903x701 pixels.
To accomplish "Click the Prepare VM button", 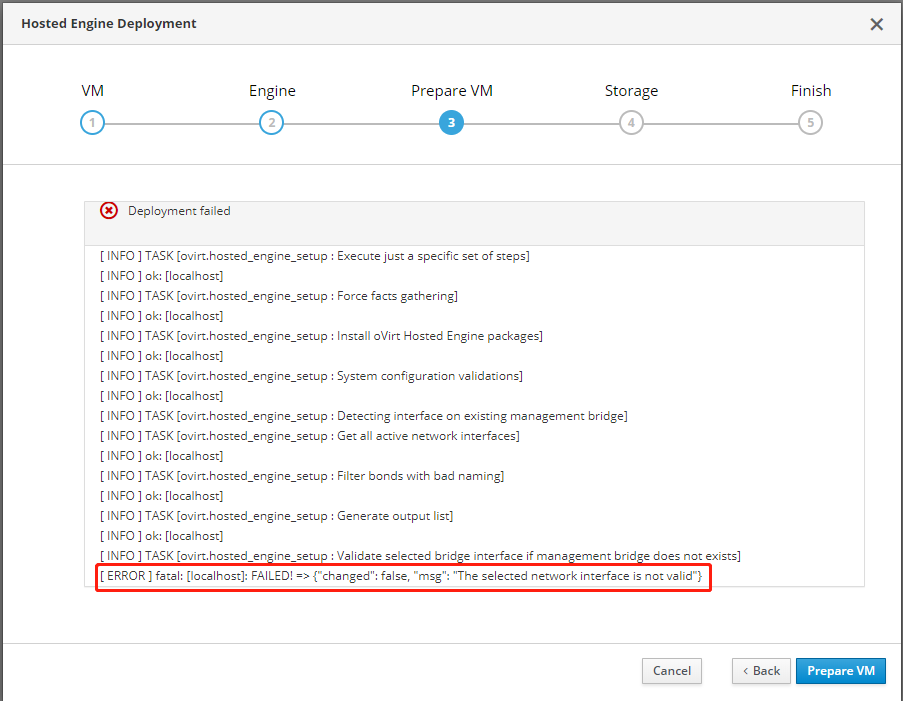I will point(840,671).
